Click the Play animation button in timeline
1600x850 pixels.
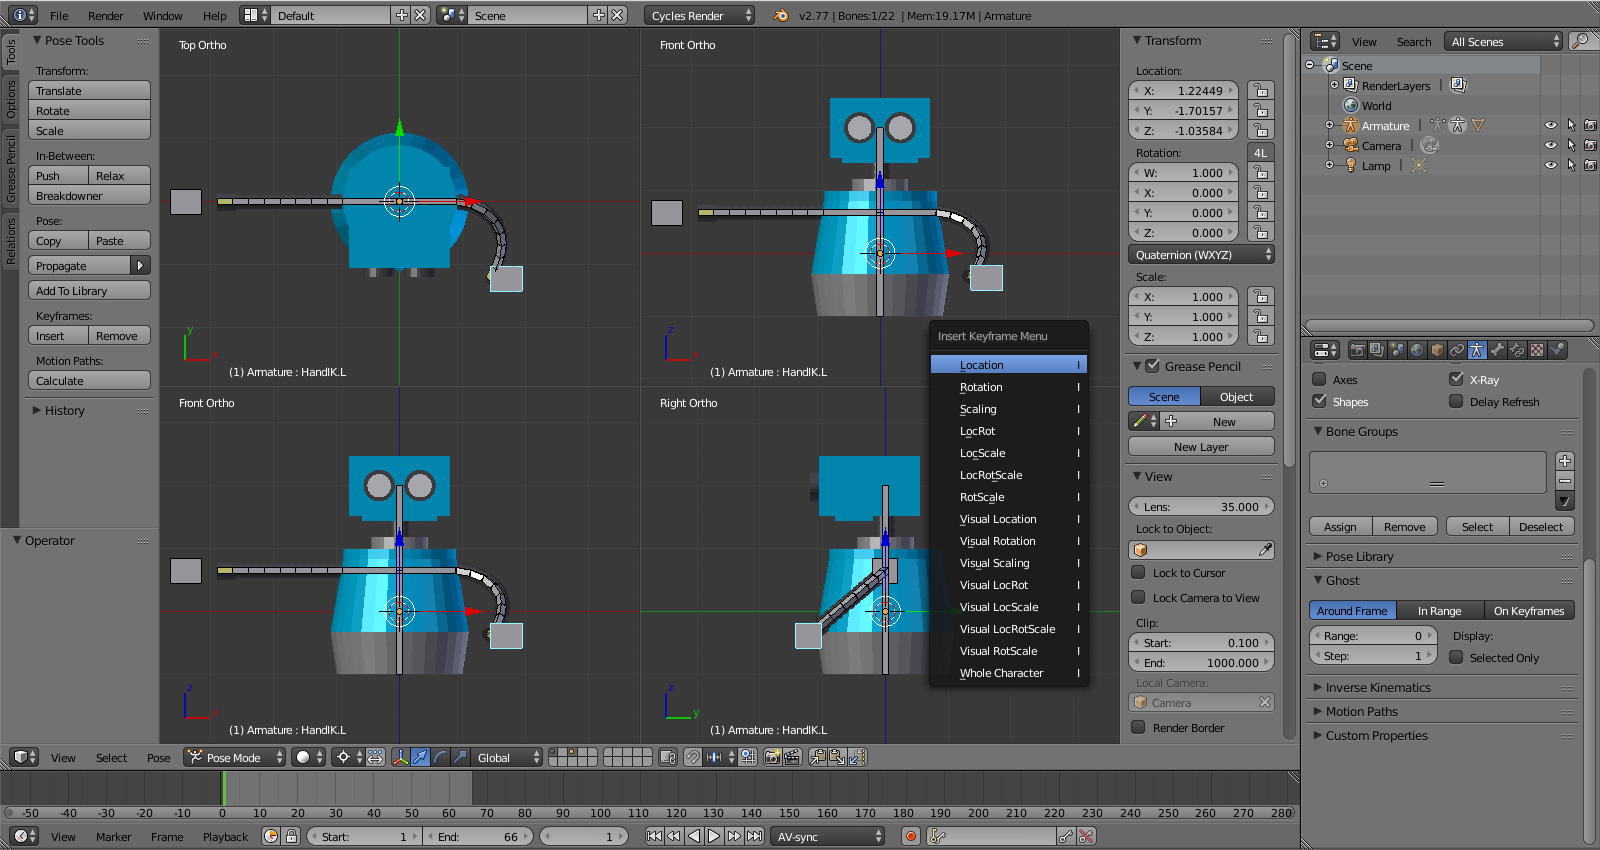pos(714,836)
